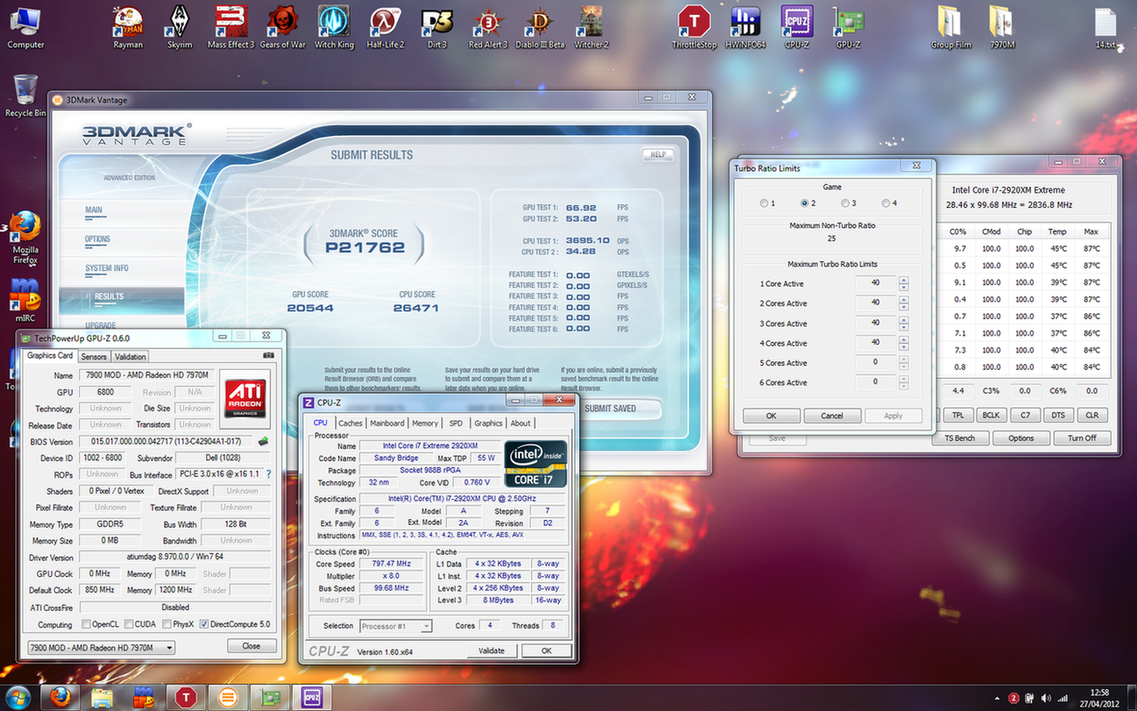The height and width of the screenshot is (711, 1137).
Task: Open the CPU-Z Processor #1 selection dropdown
Action: (x=395, y=626)
